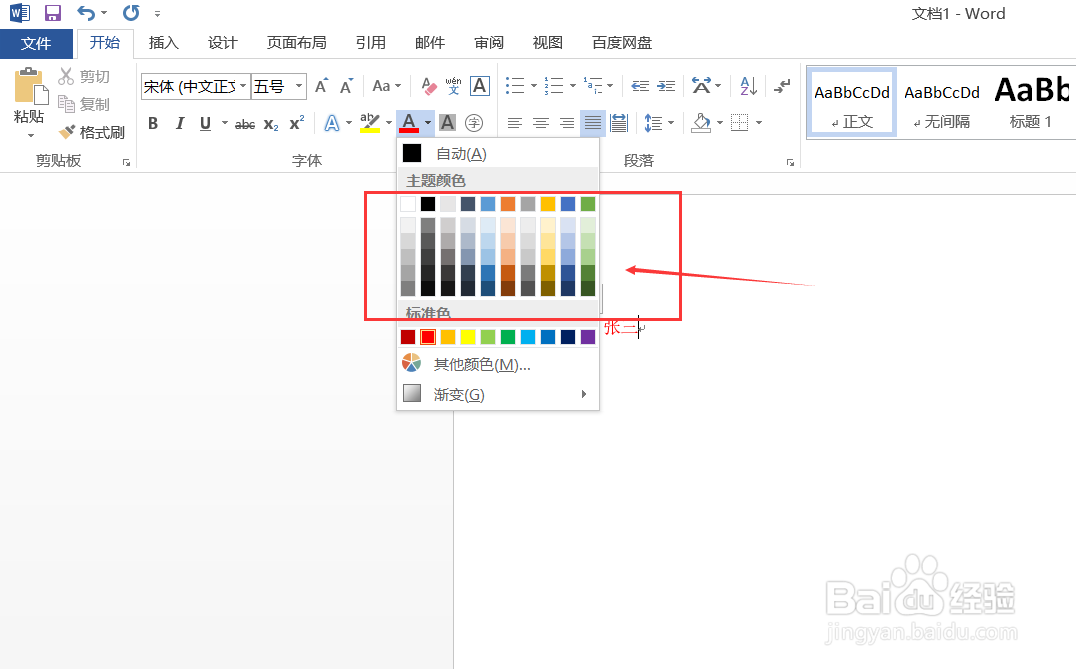Decrease font size with shrink font icon
Viewport: 1076px width, 669px height.
pyautogui.click(x=347, y=86)
